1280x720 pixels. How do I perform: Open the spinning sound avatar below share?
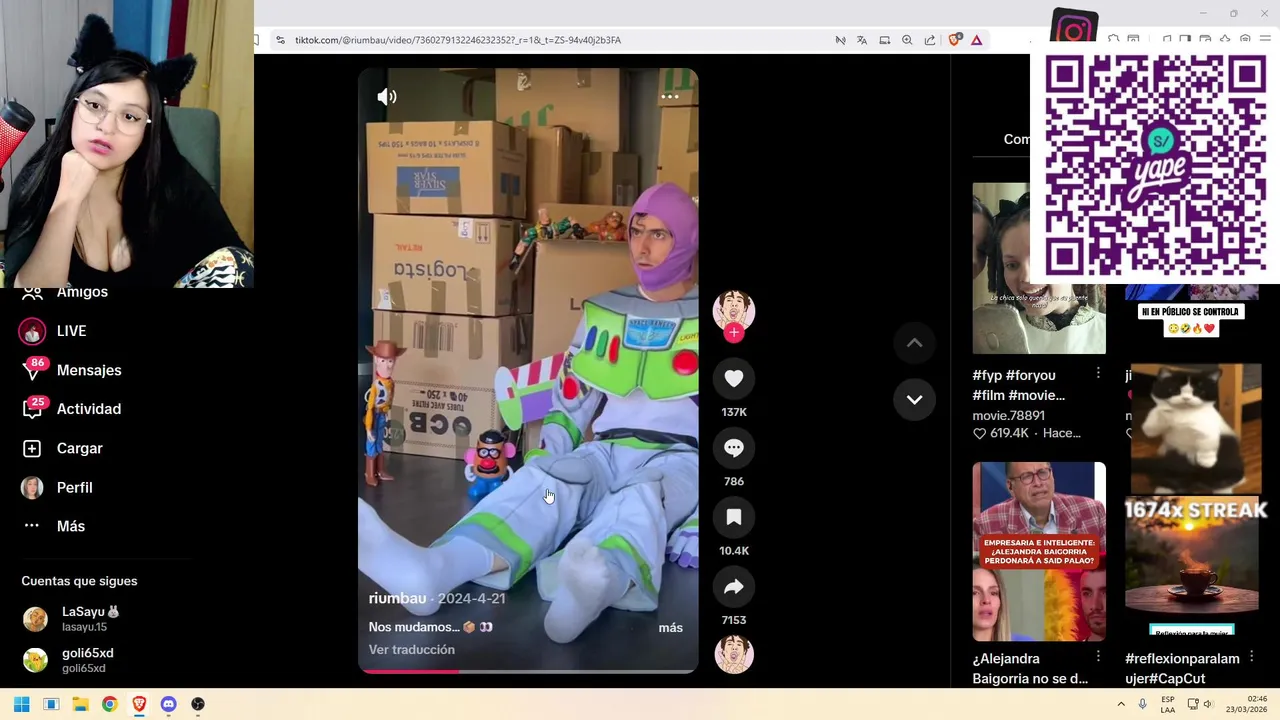(x=734, y=654)
